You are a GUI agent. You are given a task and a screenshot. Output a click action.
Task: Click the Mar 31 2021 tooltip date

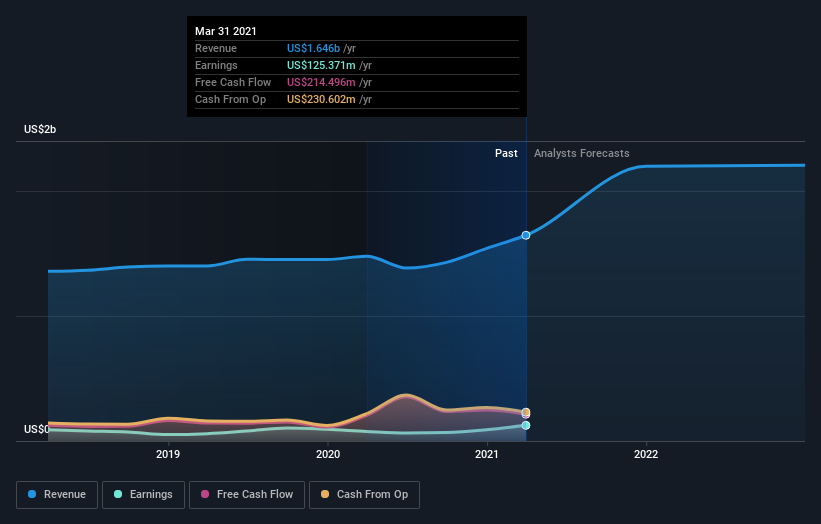(226, 31)
